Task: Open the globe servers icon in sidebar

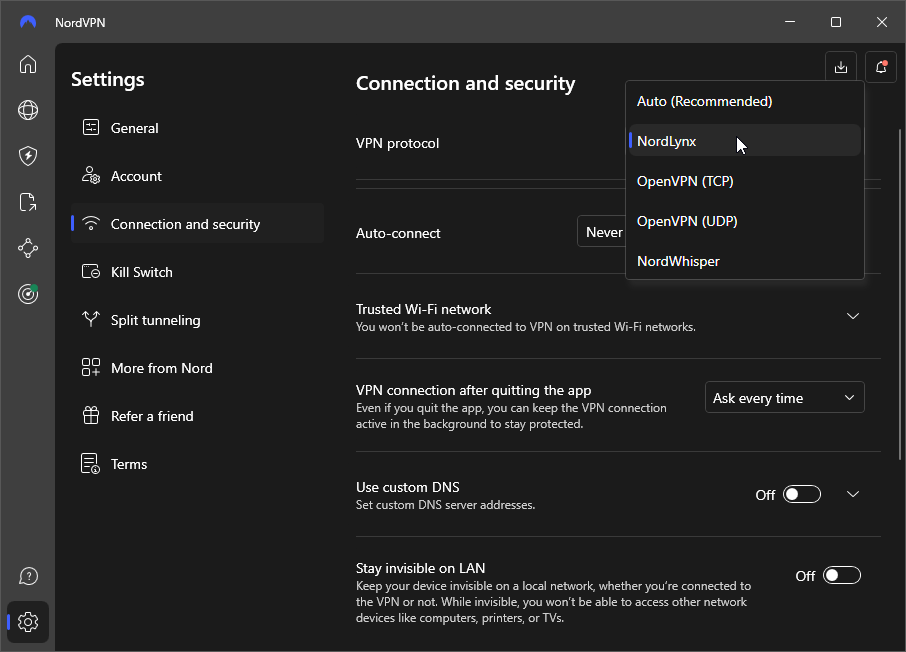Action: pos(28,110)
